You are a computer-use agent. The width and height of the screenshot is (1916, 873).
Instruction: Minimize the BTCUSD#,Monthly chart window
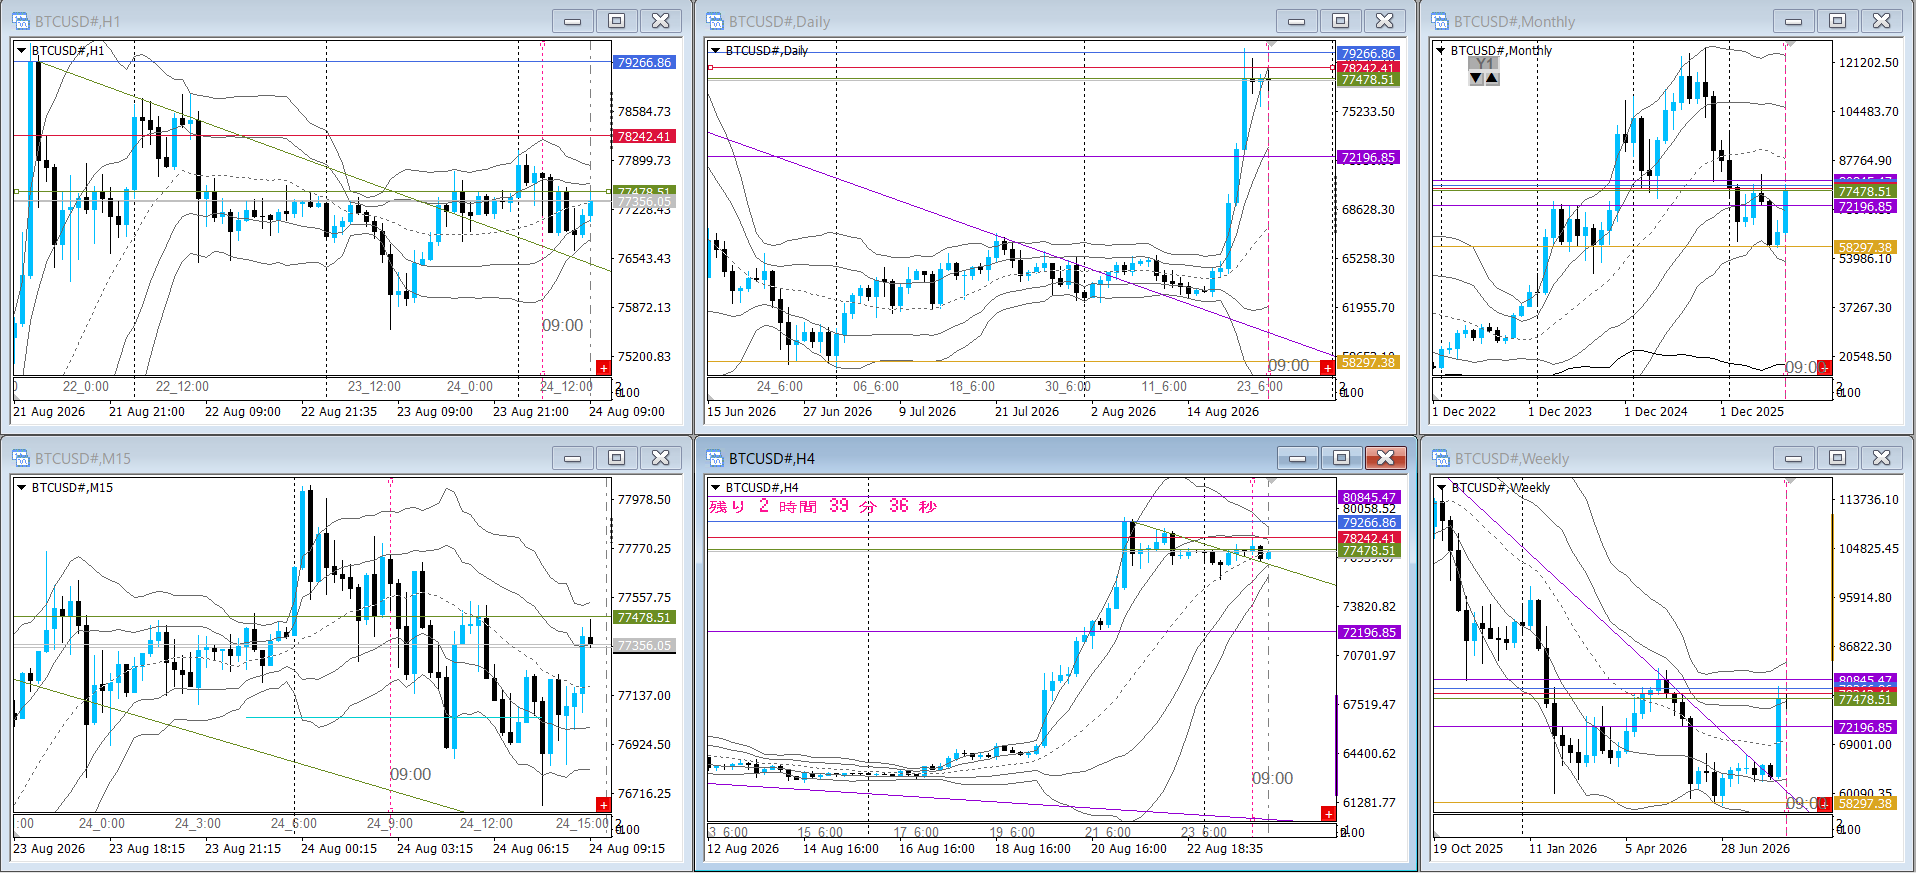click(1794, 21)
